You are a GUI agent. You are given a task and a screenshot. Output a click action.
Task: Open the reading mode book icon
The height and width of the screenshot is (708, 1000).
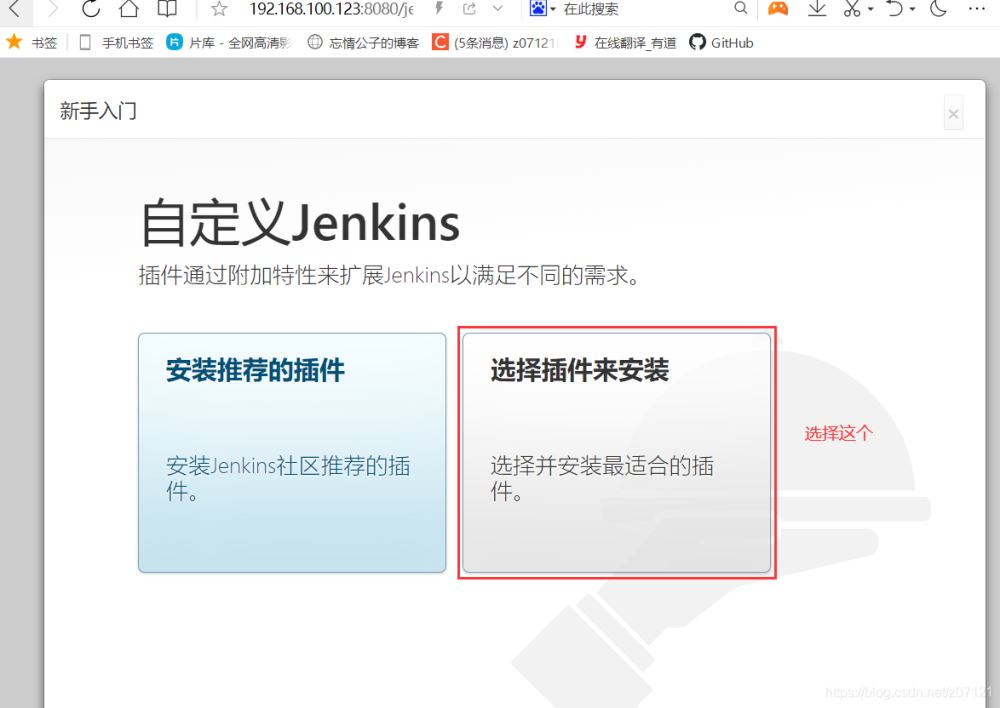(167, 8)
